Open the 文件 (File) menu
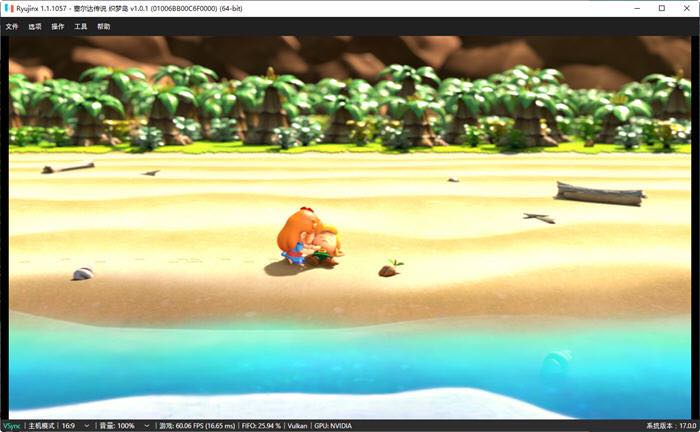This screenshot has width=700, height=432. [12, 27]
